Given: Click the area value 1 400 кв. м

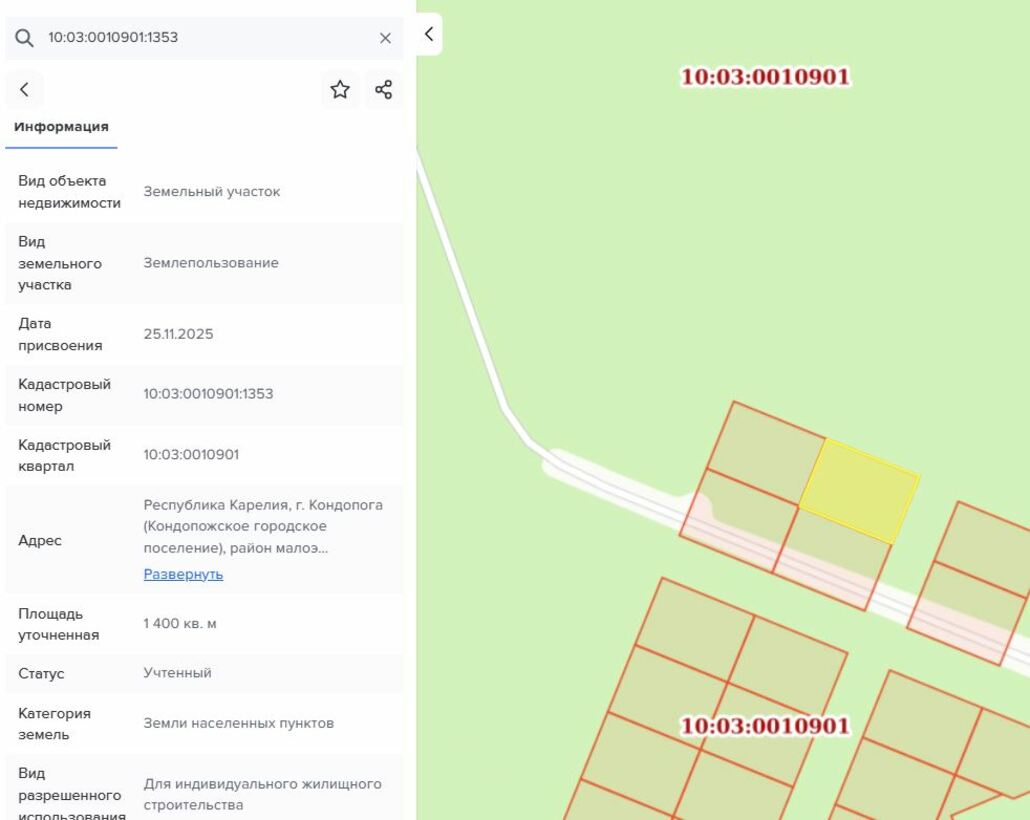Looking at the screenshot, I should 180,623.
